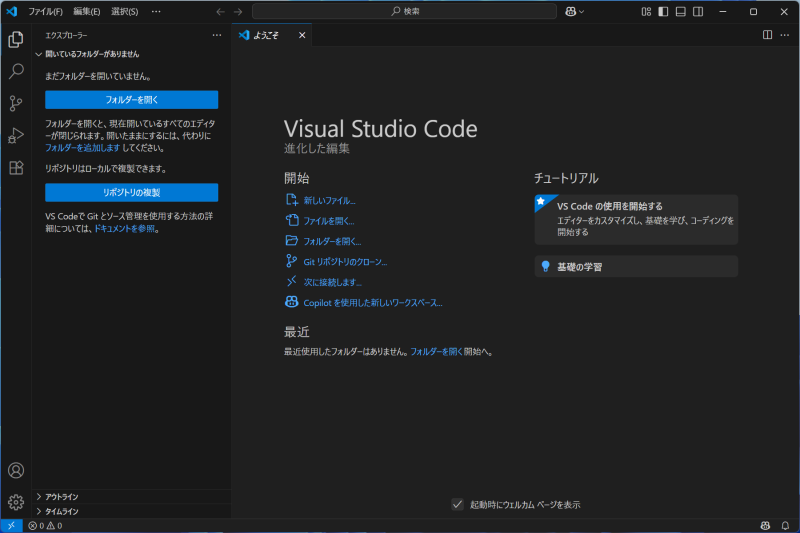Click the remote window status bar icon
Viewport: 800px width, 533px height.
11,525
